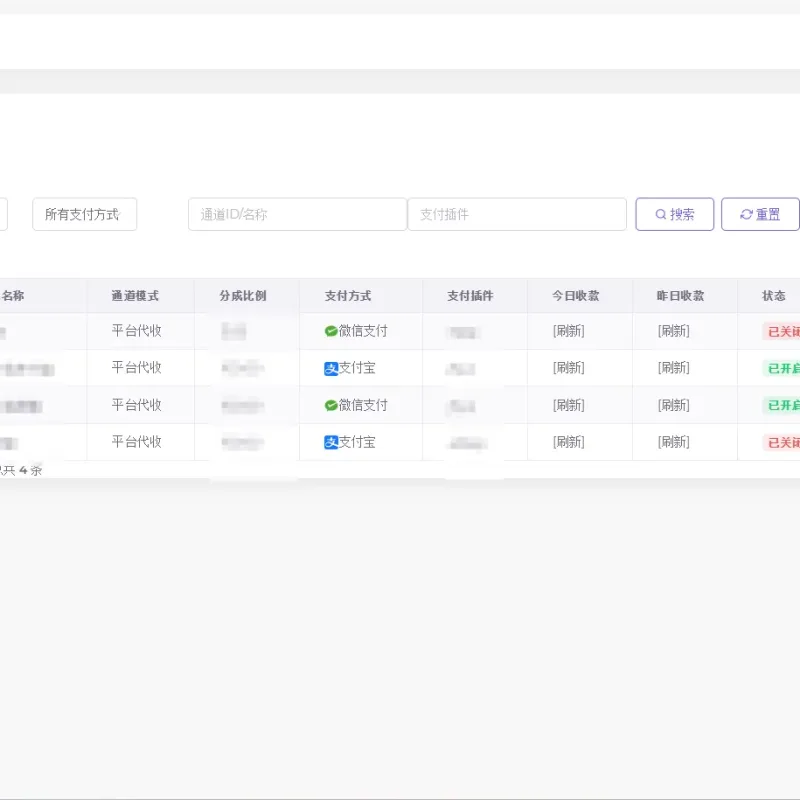Click the 支付方式 column header

348,296
